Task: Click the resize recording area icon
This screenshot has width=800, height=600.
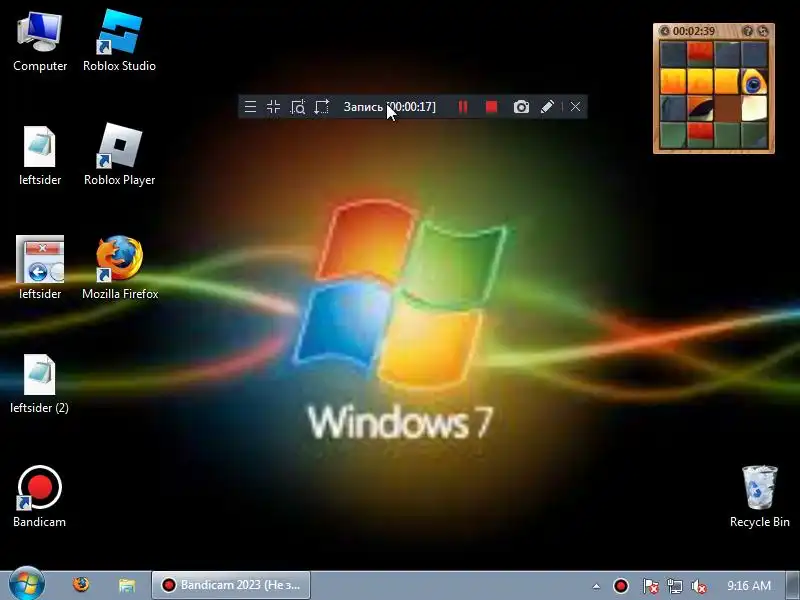Action: (321, 107)
